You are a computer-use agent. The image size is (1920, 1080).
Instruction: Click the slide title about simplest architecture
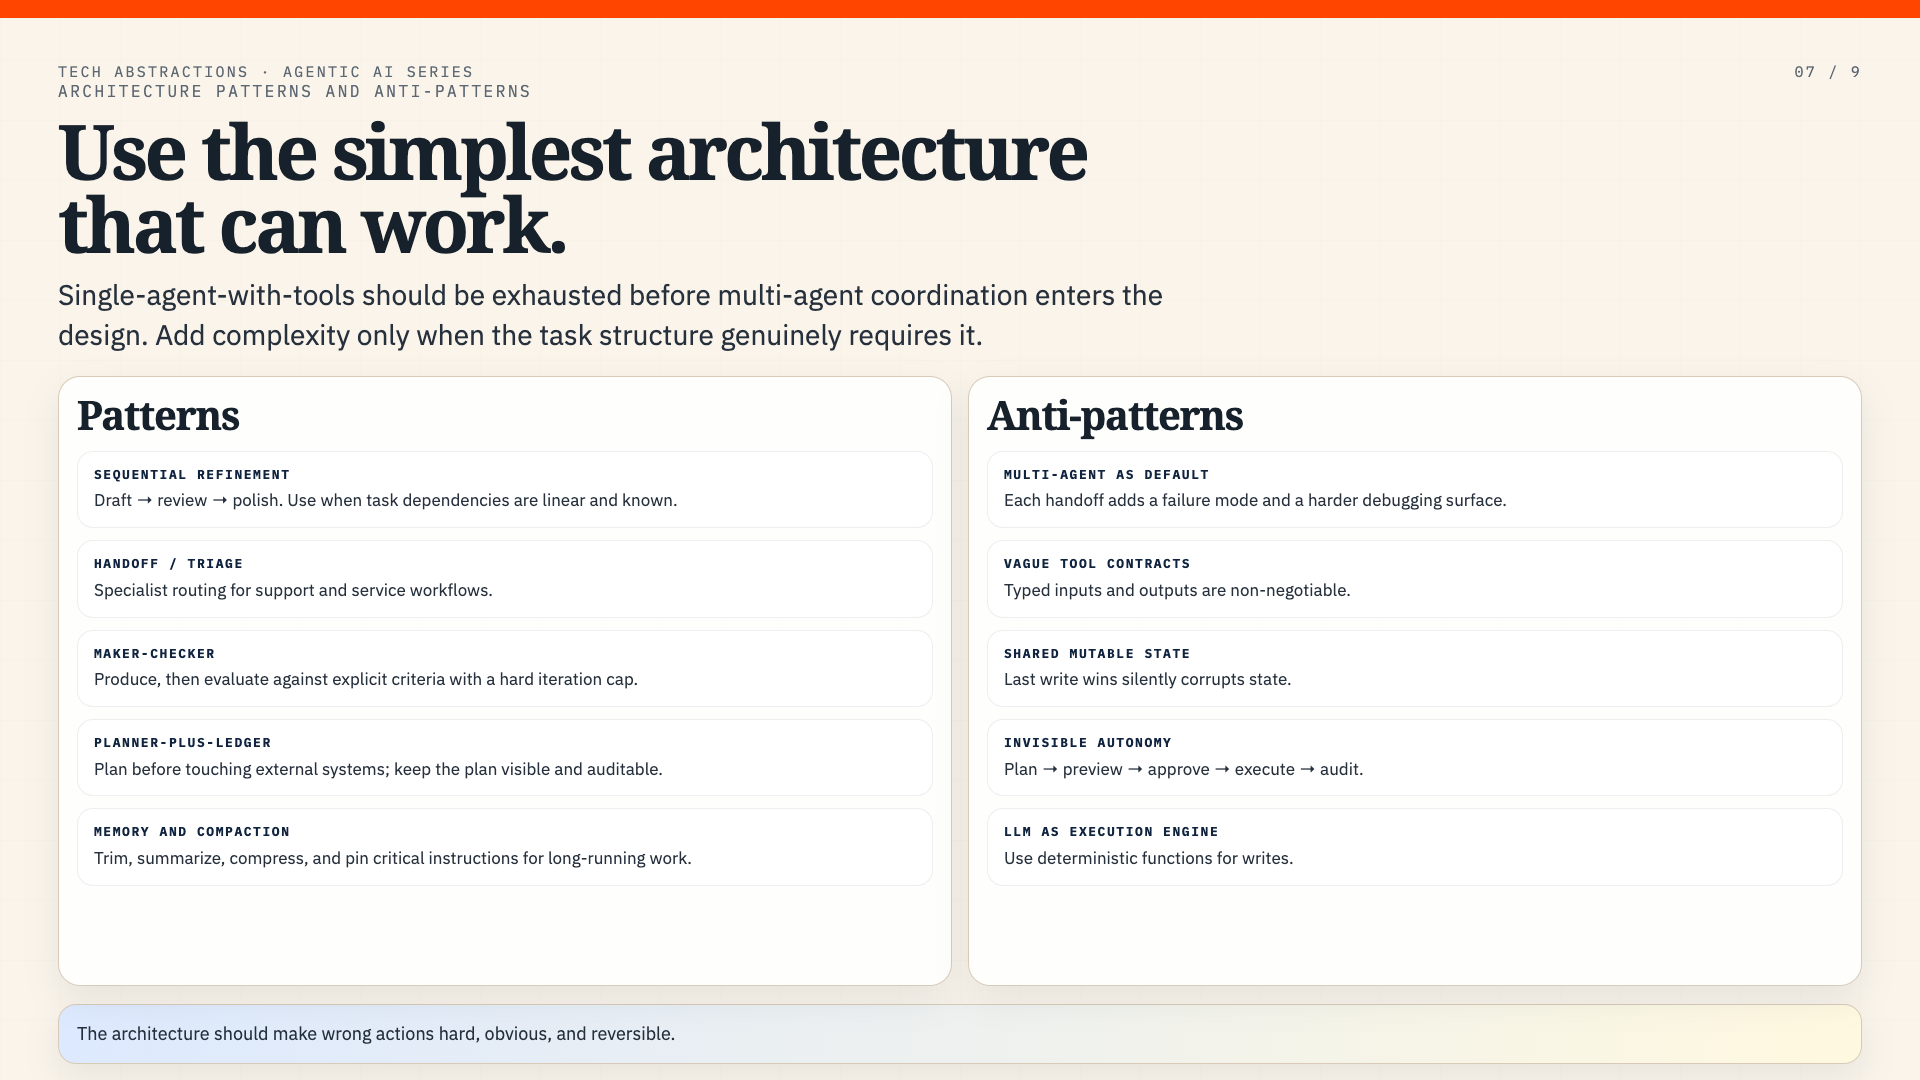573,190
